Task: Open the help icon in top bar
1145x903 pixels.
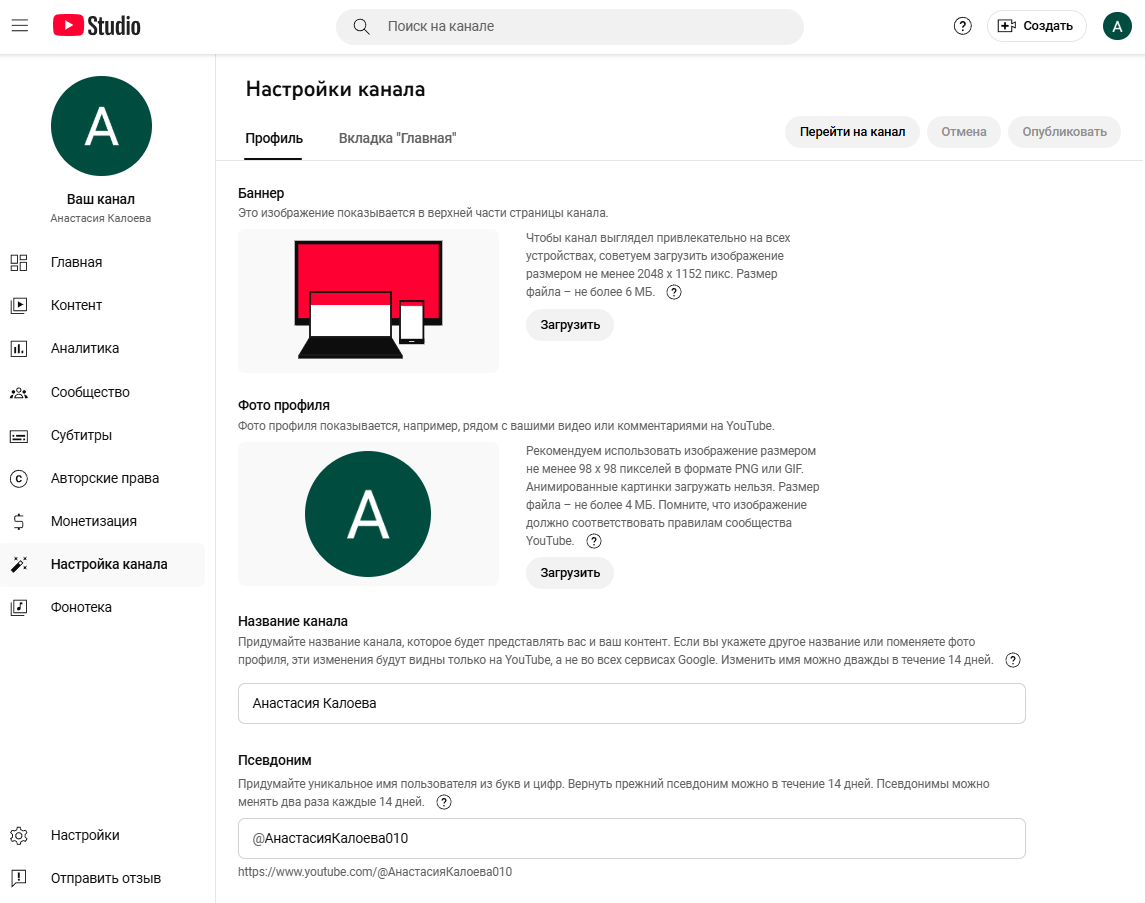Action: [962, 26]
